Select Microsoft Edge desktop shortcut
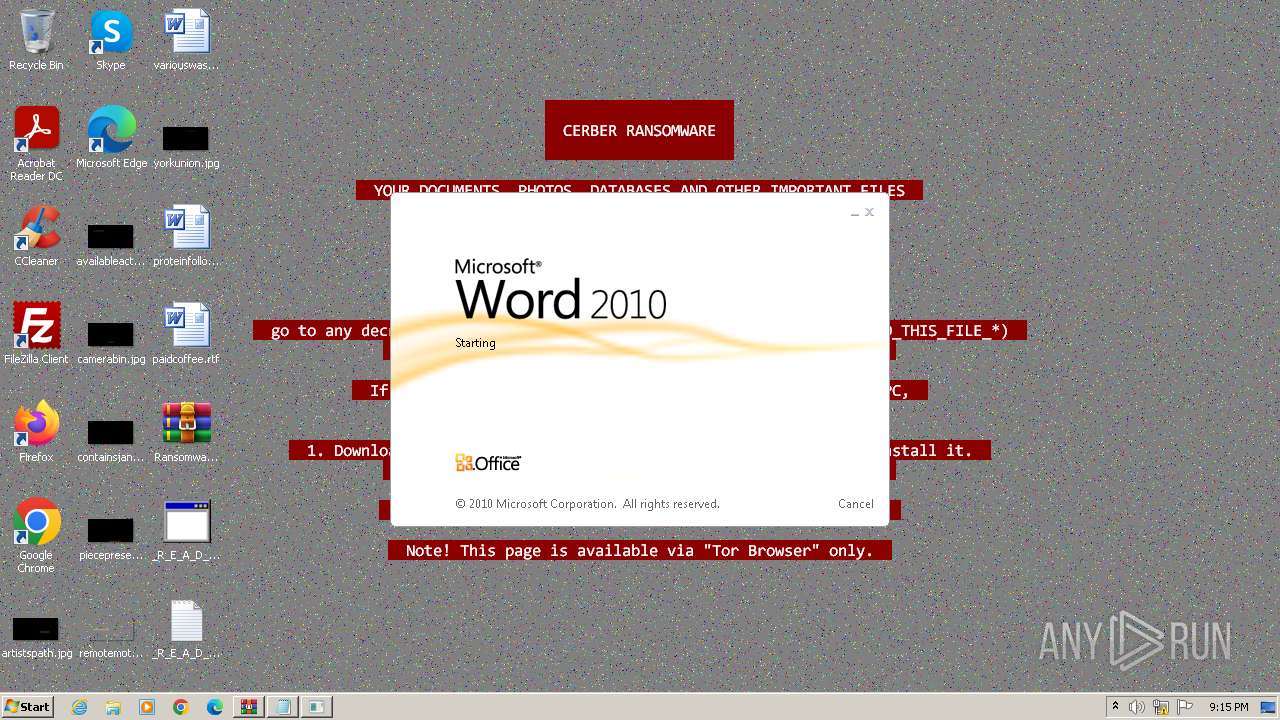The width and height of the screenshot is (1280, 720). [111, 139]
